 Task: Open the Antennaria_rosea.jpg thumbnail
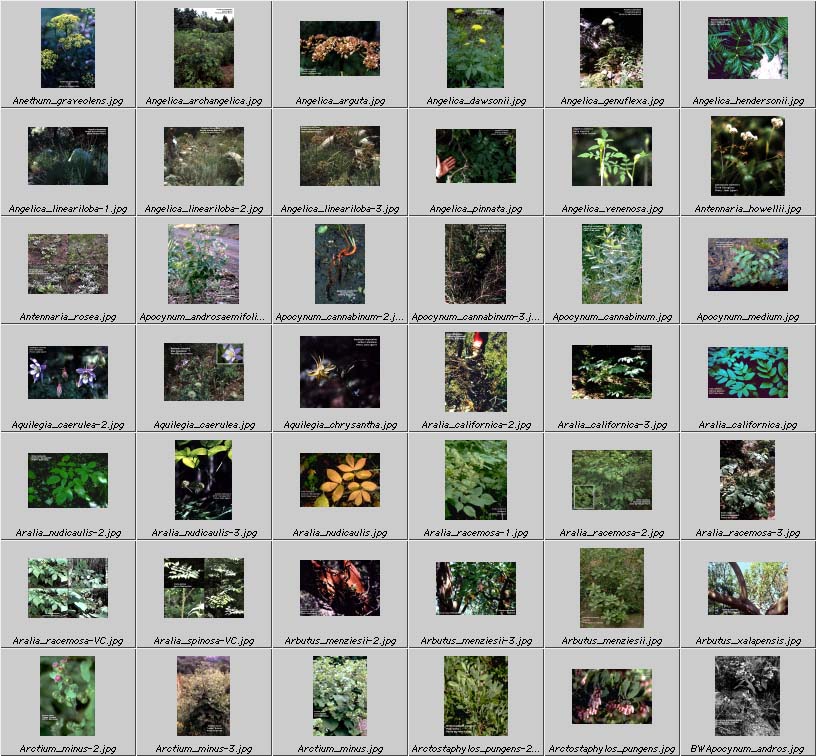[67, 264]
